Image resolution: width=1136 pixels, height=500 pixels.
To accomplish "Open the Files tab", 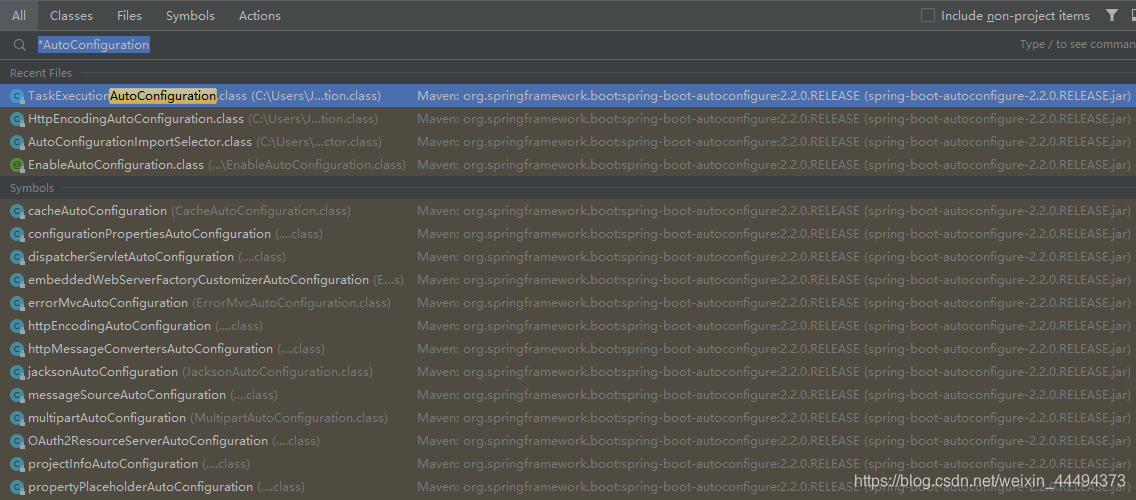I will pyautogui.click(x=129, y=15).
